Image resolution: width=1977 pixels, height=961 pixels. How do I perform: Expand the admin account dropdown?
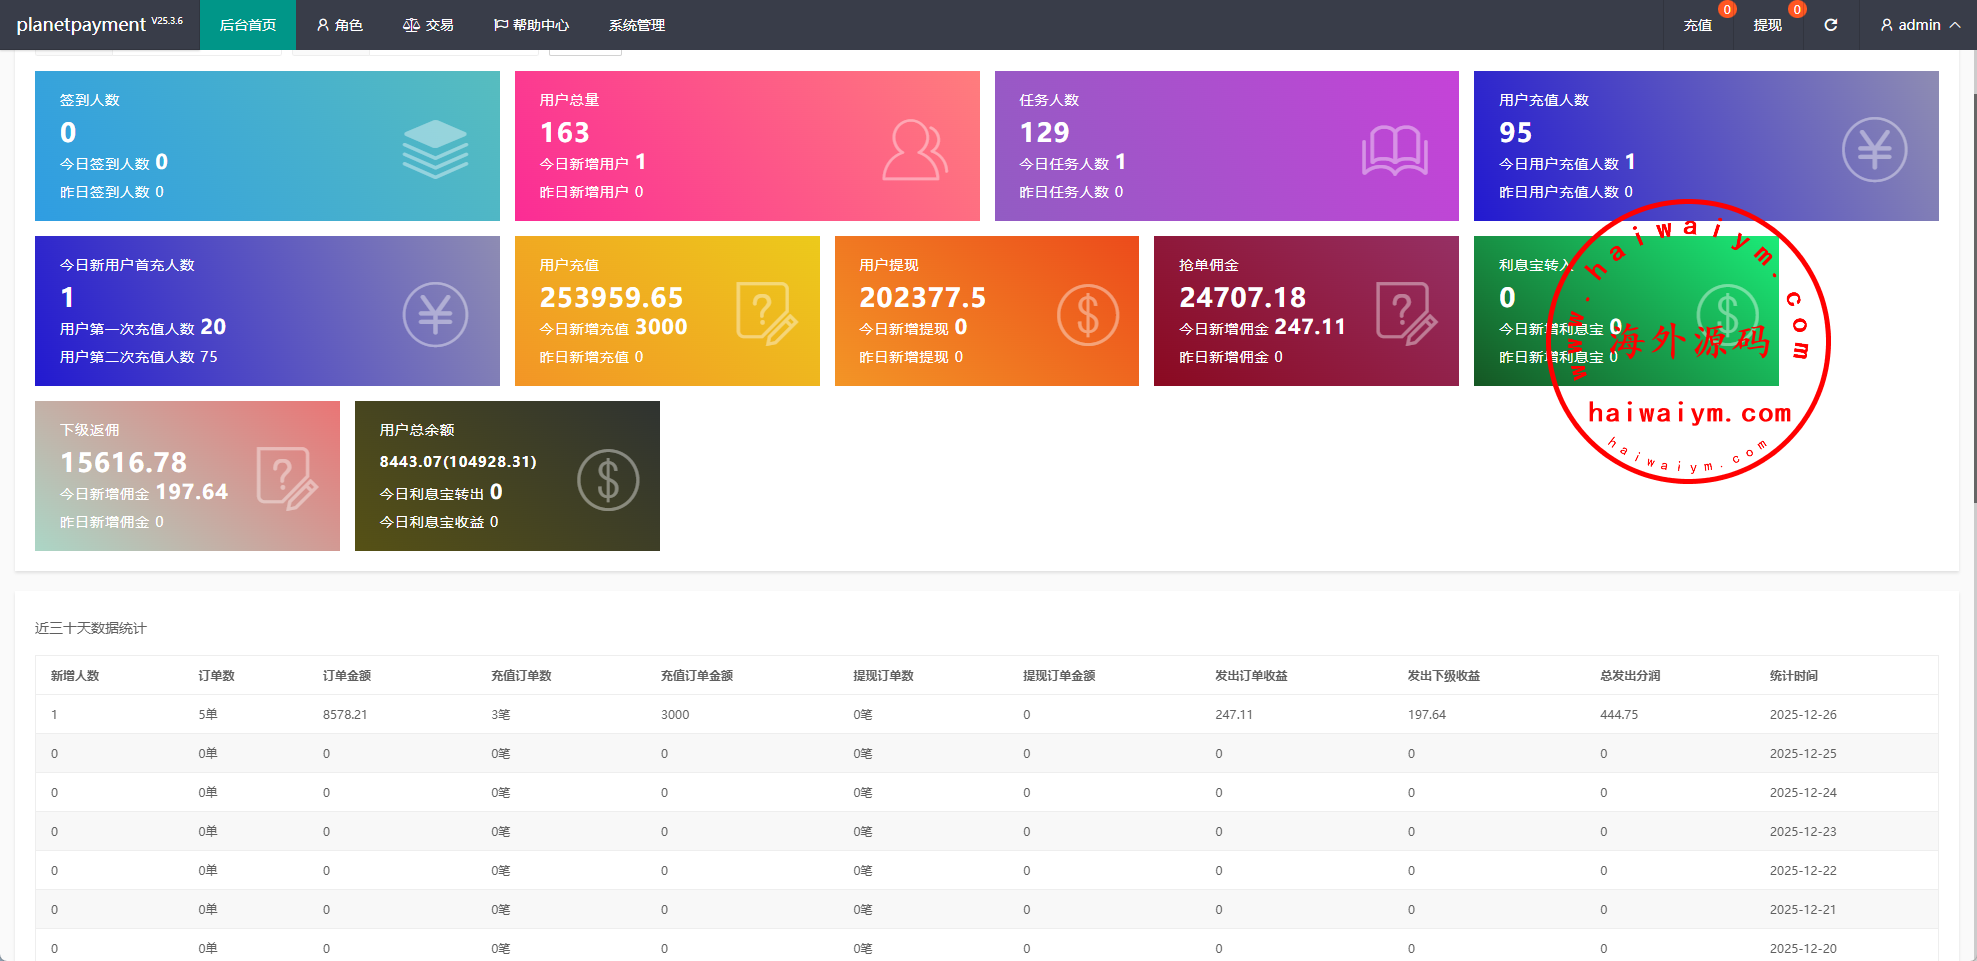[1919, 25]
